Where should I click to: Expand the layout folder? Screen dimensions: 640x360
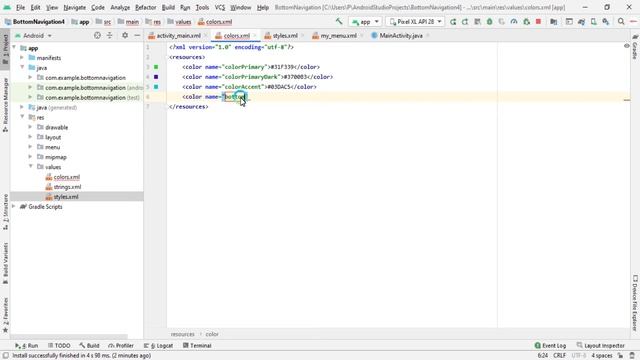(x=30, y=137)
